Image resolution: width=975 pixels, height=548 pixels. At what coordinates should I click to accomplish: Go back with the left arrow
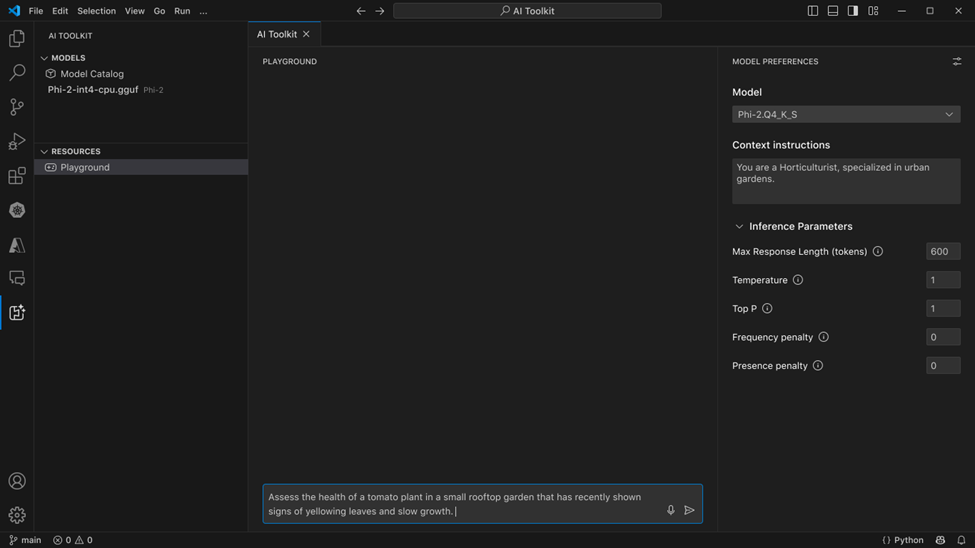[361, 11]
